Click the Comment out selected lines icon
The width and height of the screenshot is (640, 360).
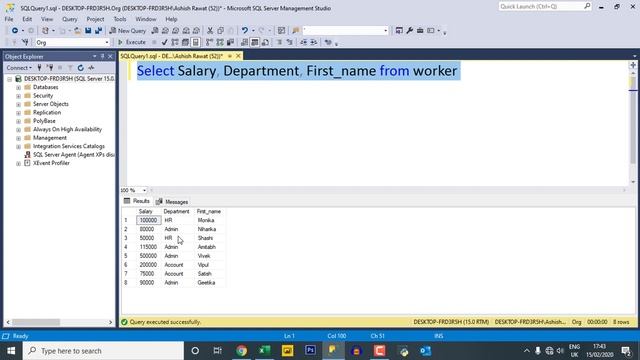coord(279,42)
